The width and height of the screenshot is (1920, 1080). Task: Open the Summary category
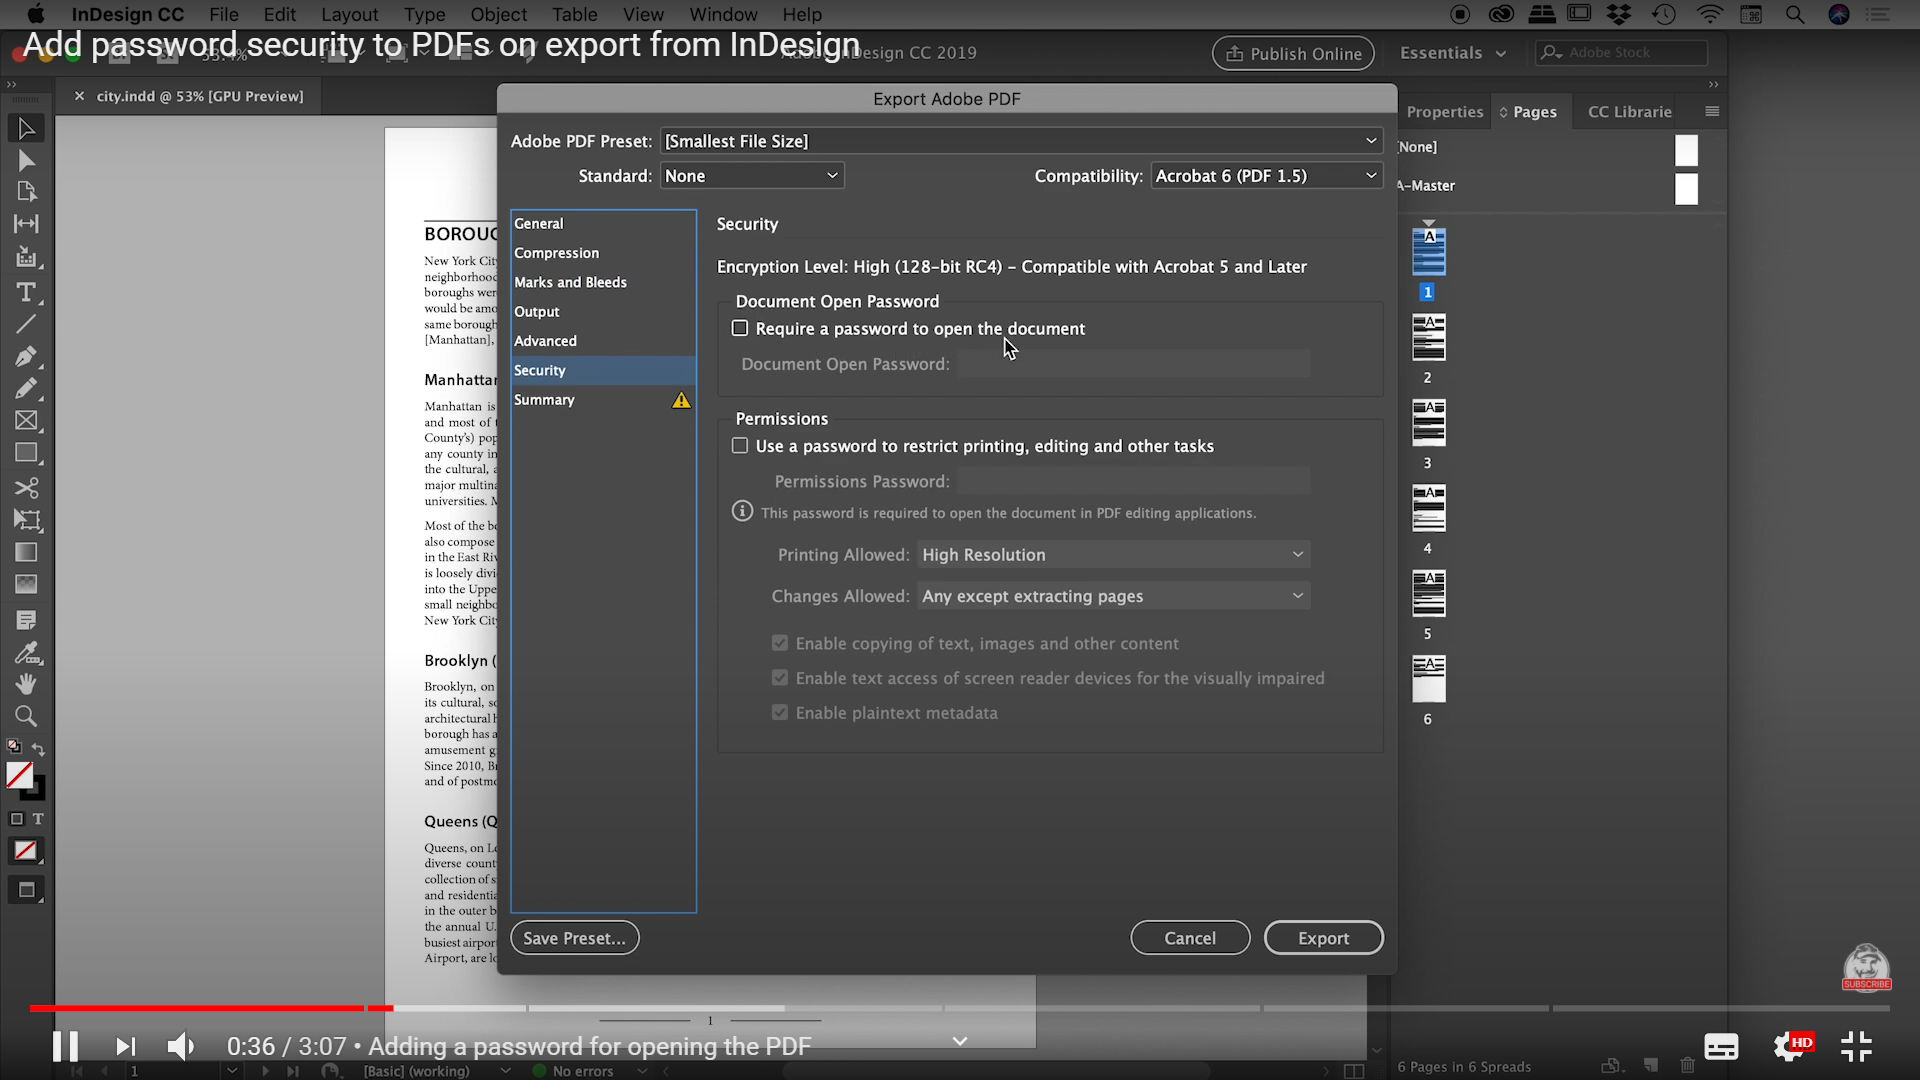[603, 400]
